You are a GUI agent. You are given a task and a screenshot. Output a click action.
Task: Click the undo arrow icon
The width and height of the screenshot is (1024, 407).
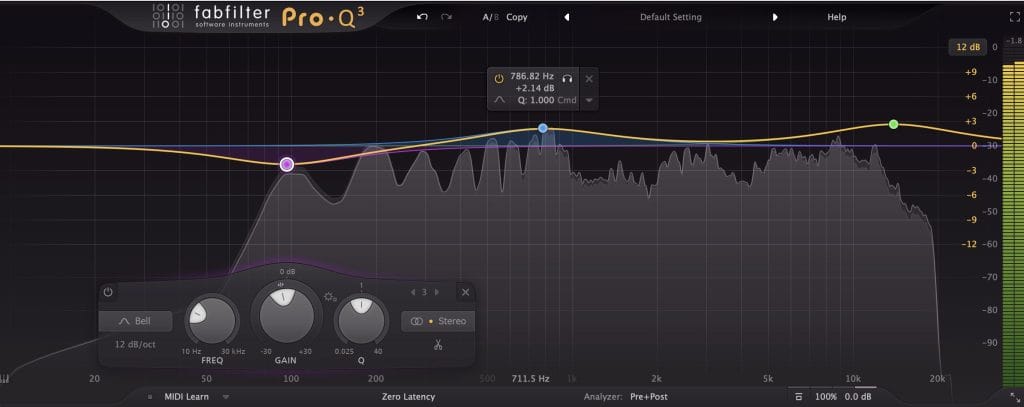click(x=424, y=17)
